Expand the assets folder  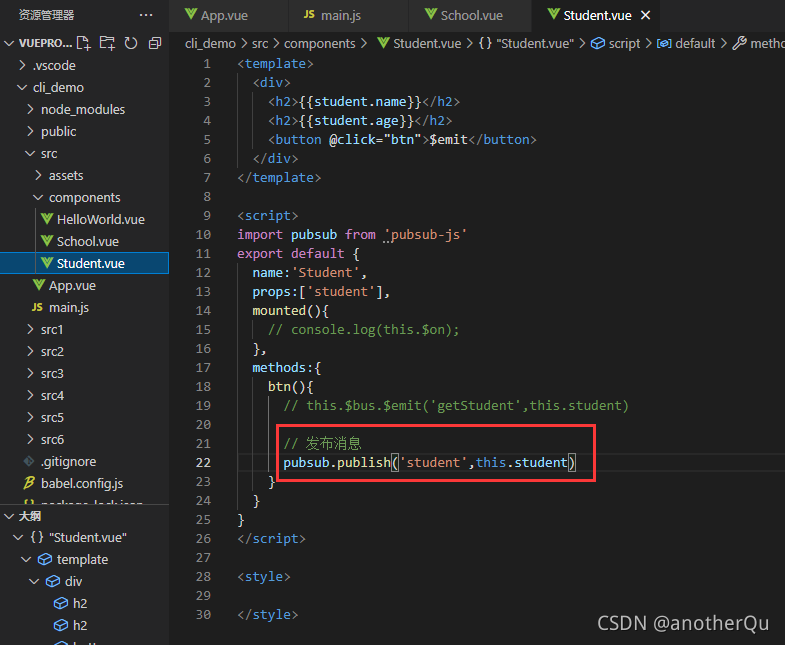tap(38, 176)
